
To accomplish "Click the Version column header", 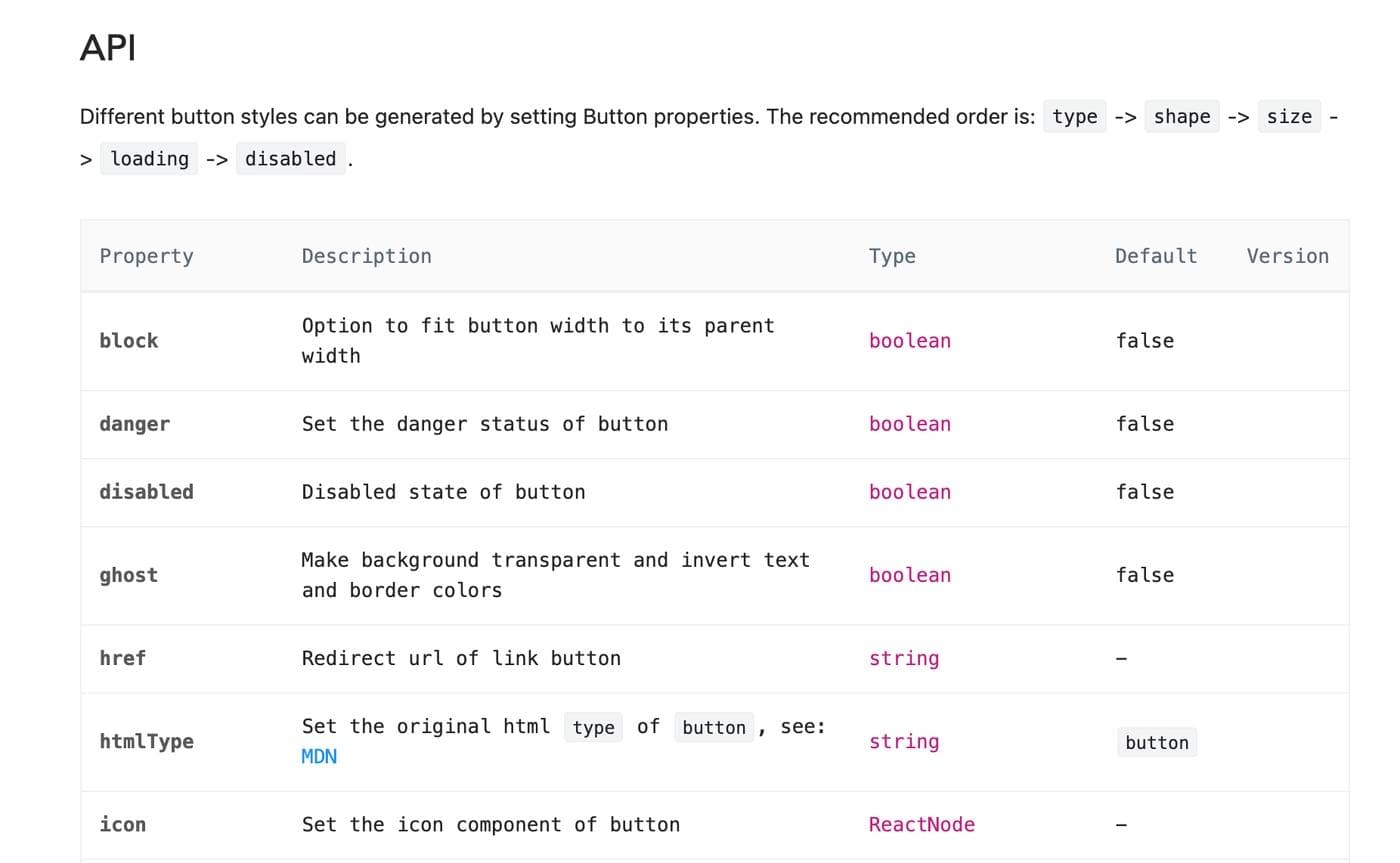I will [x=1287, y=256].
